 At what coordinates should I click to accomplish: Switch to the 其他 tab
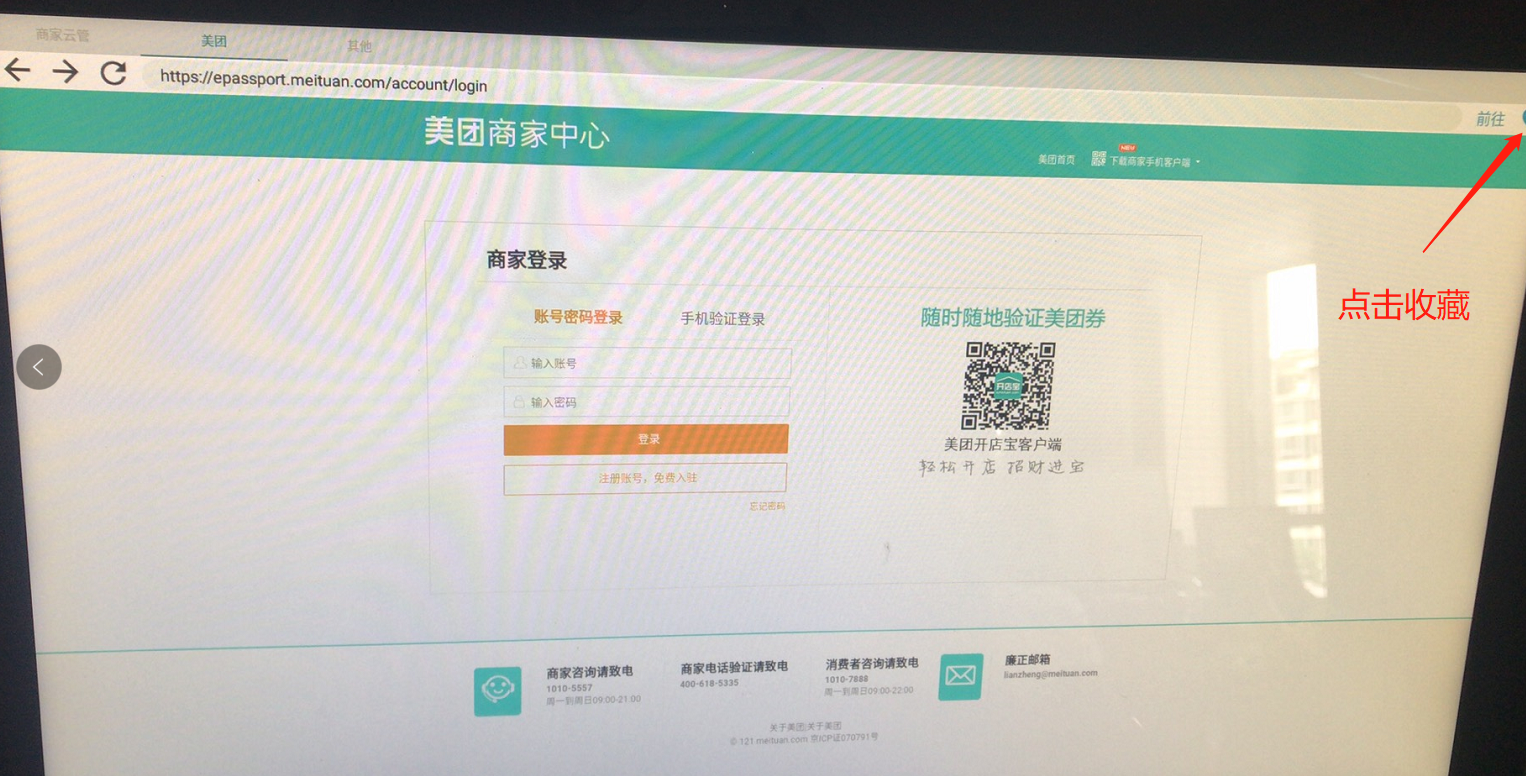point(359,46)
